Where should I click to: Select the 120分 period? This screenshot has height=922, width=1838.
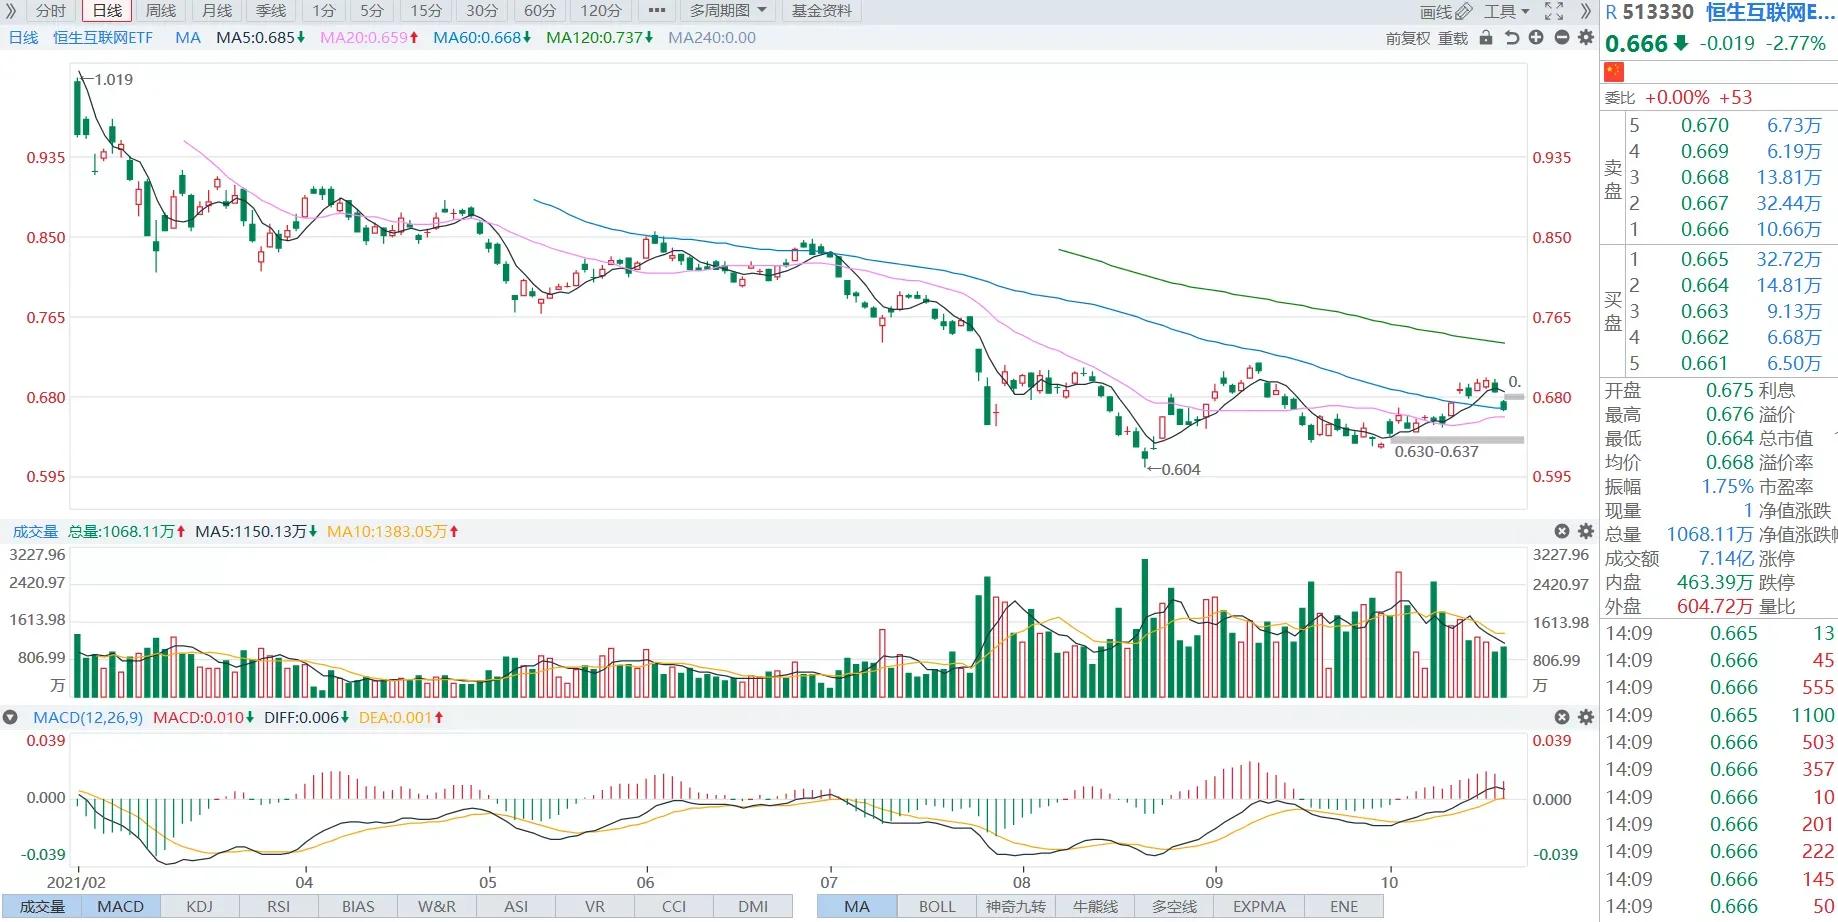[x=600, y=11]
